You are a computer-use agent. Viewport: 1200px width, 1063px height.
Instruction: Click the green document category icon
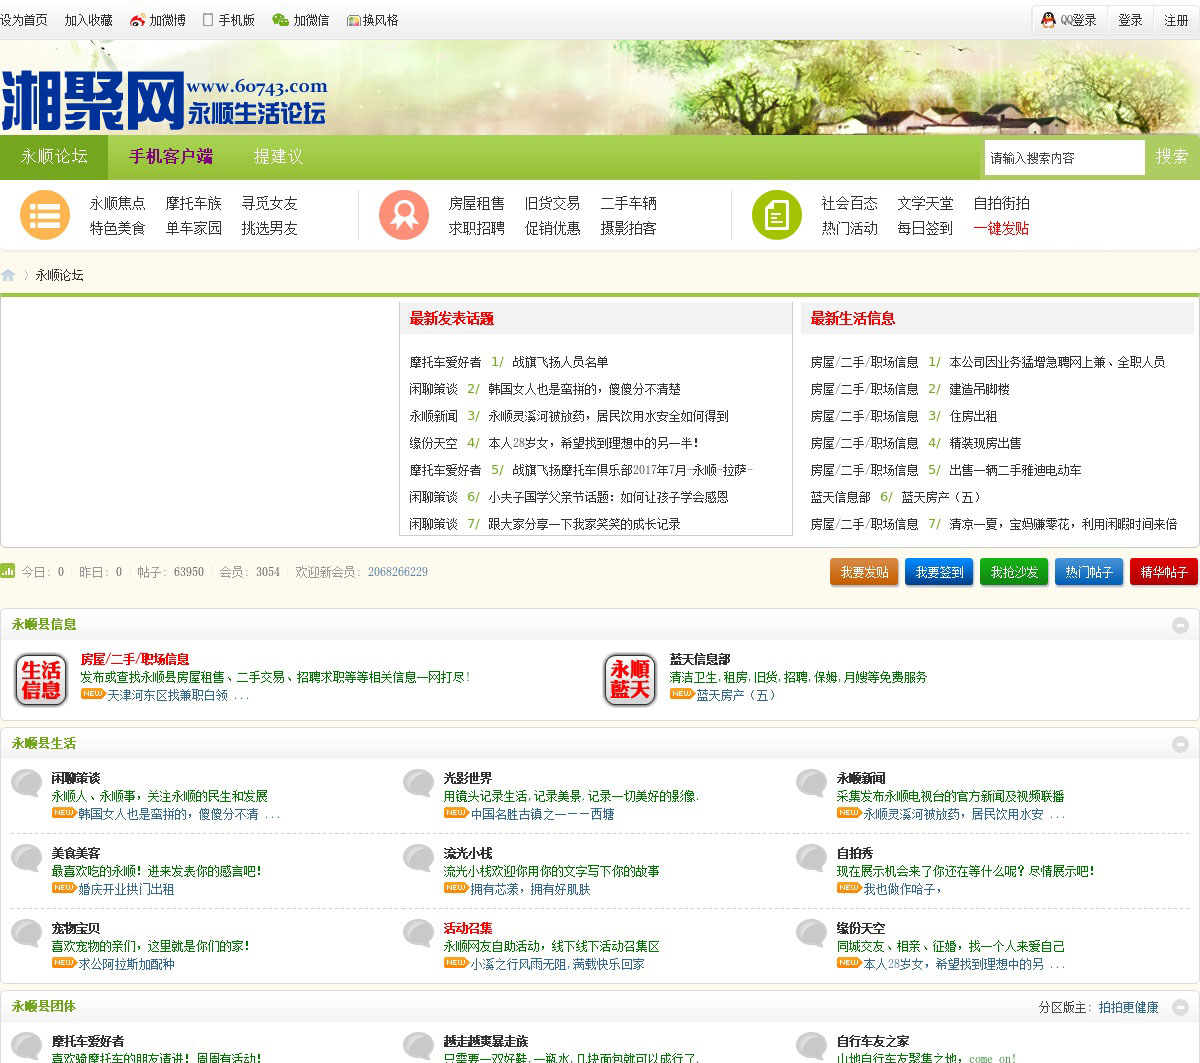coord(777,215)
